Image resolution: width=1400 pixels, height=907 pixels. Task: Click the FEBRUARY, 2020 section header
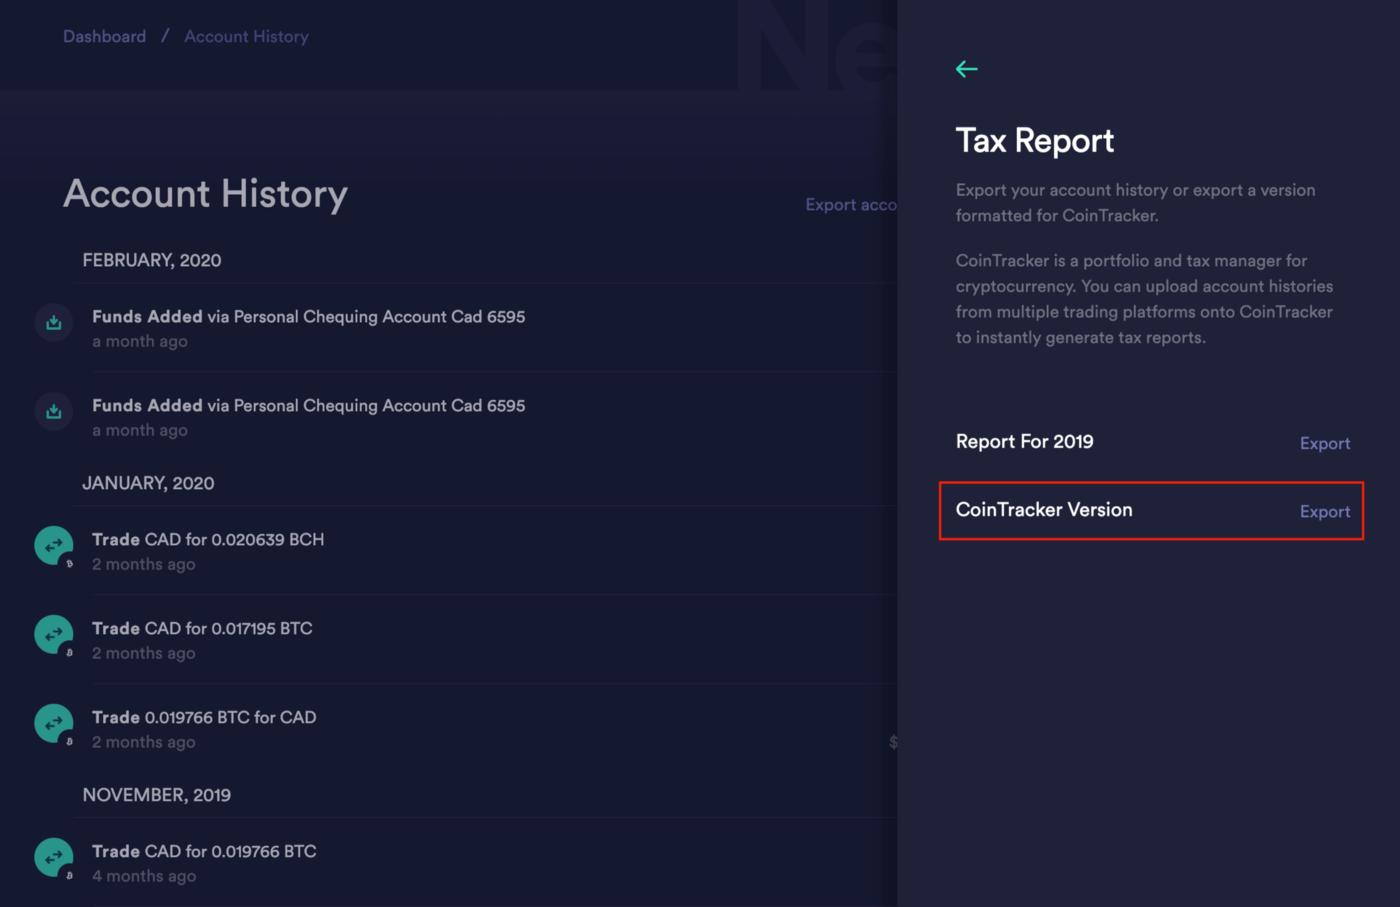tap(152, 260)
